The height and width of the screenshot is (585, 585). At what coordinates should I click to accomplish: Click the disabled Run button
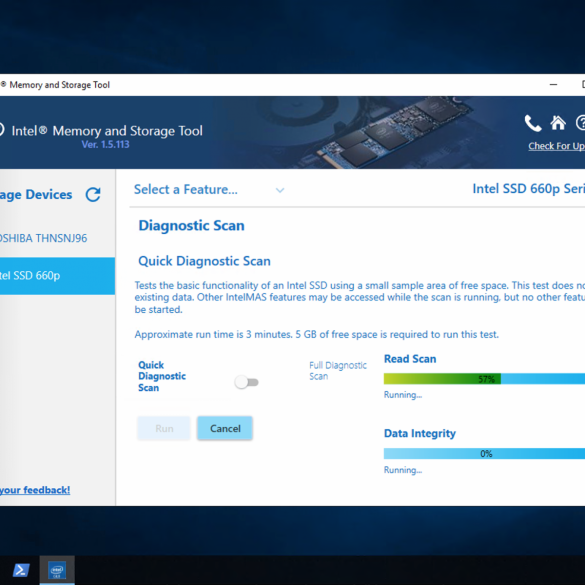[x=164, y=428]
